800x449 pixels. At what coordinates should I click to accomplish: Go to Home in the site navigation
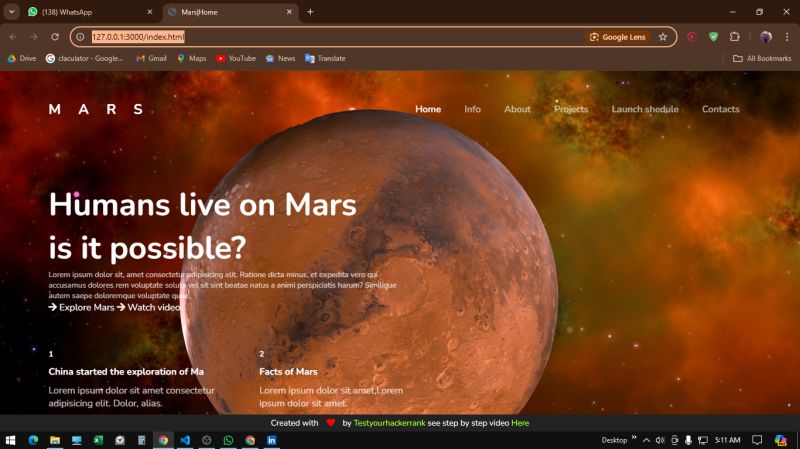point(428,109)
